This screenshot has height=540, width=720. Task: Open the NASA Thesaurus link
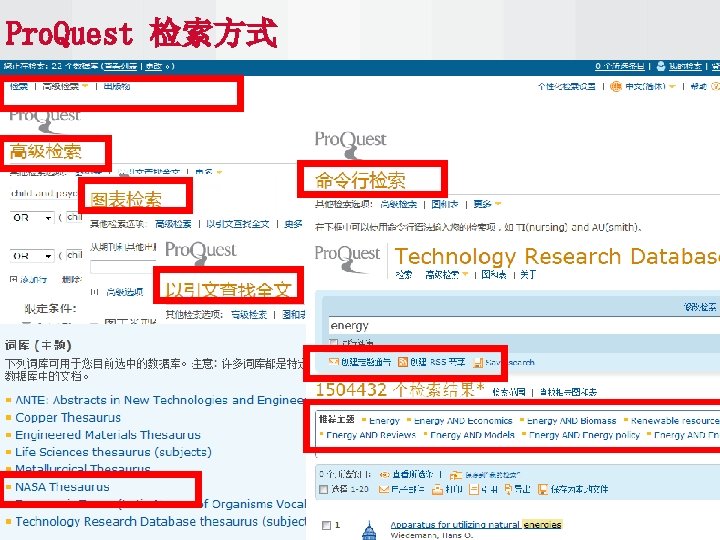point(62,487)
